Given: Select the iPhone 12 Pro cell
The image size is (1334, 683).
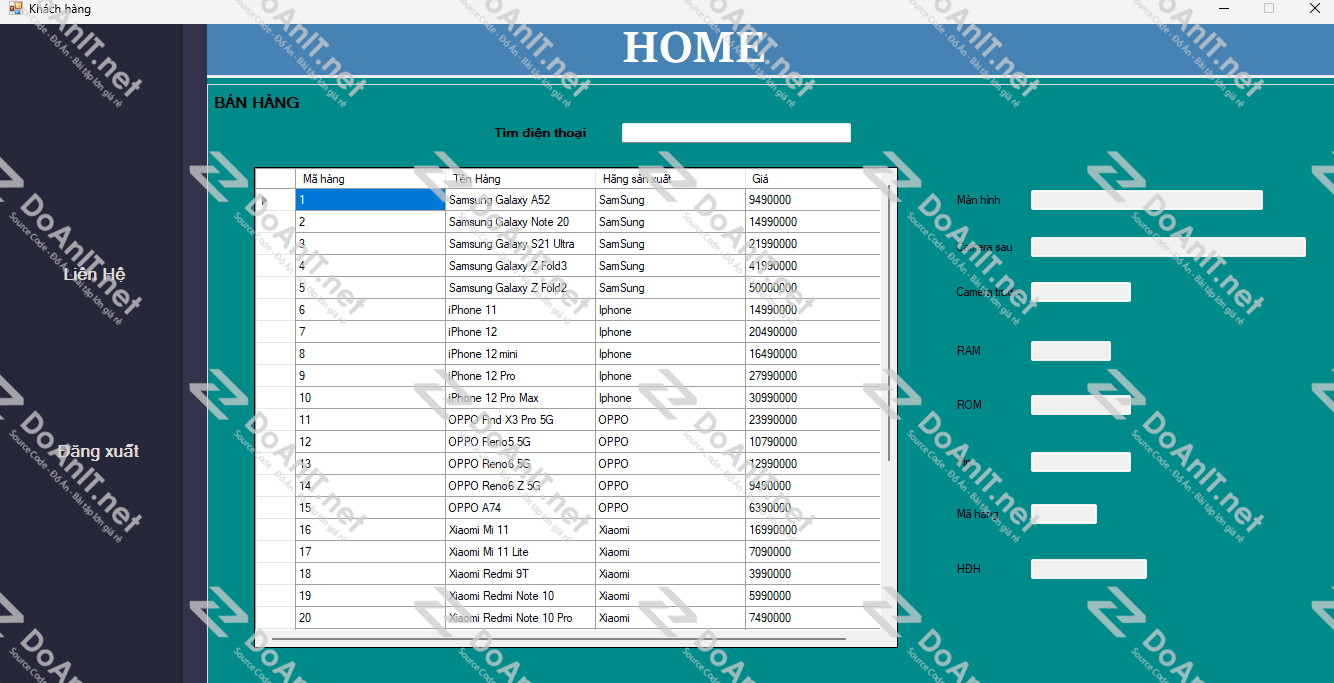Looking at the screenshot, I should [520, 376].
